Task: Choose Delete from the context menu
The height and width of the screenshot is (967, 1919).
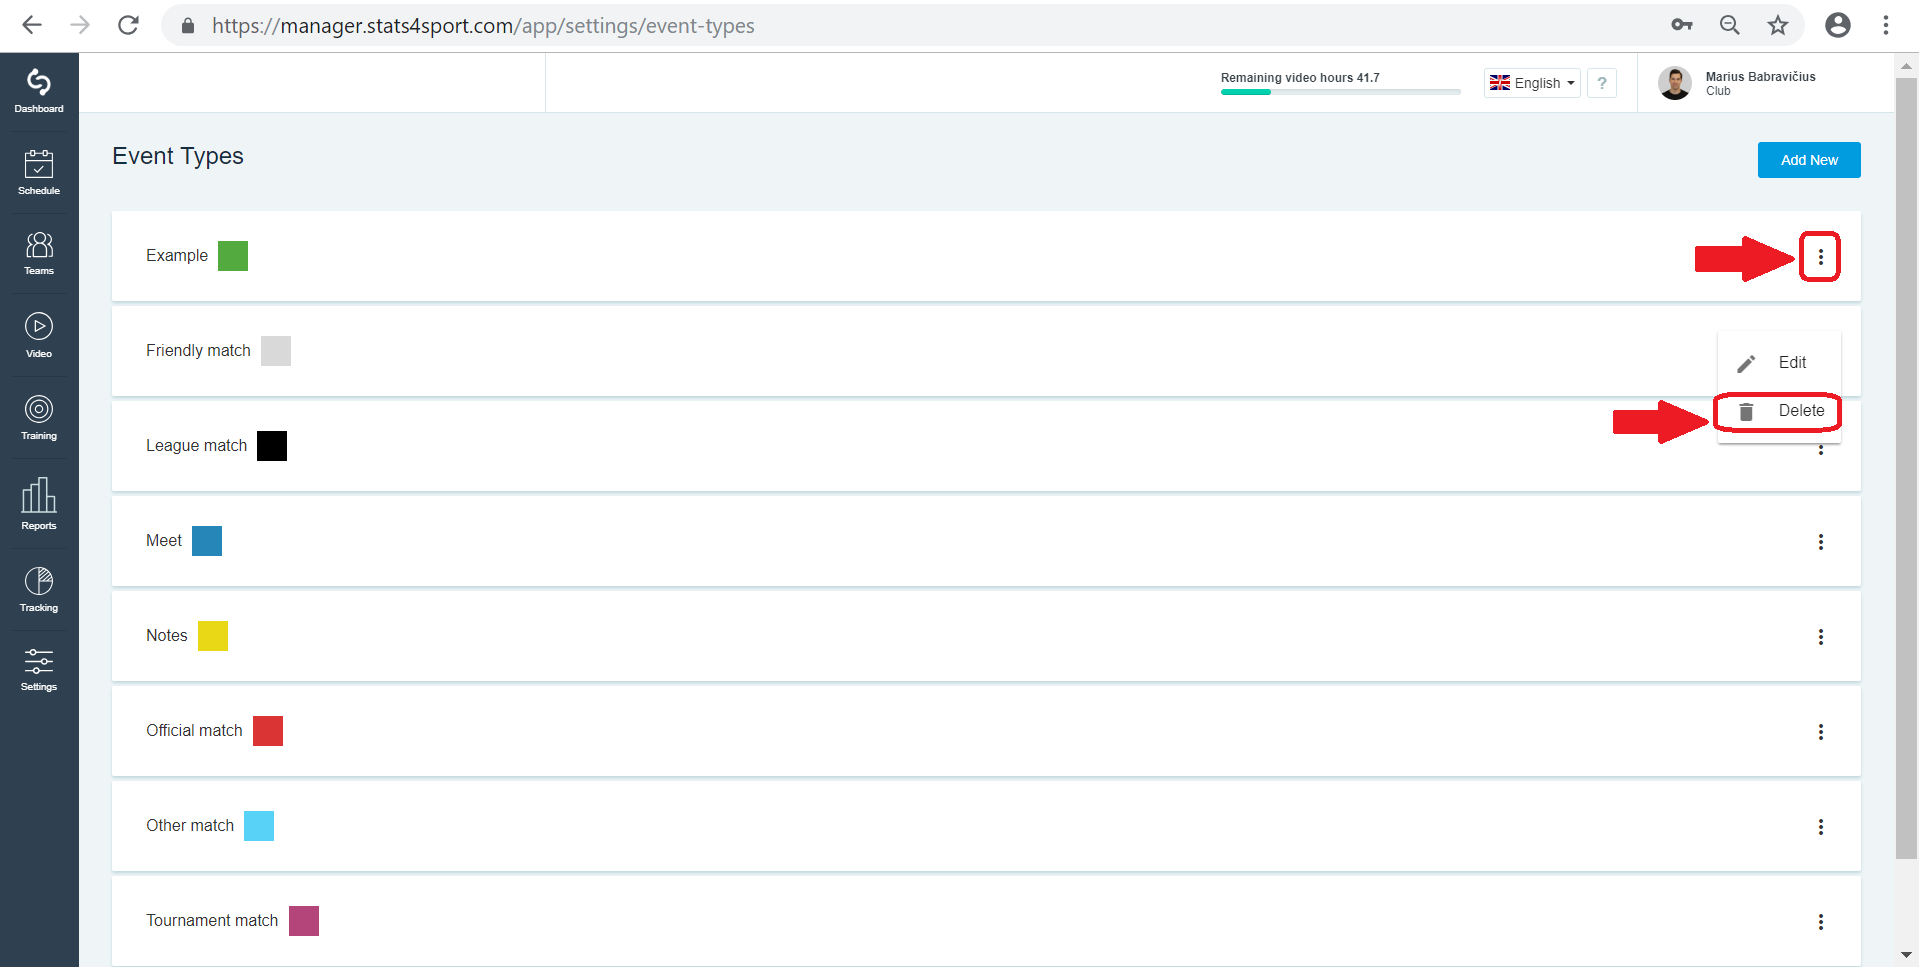Action: tap(1779, 411)
